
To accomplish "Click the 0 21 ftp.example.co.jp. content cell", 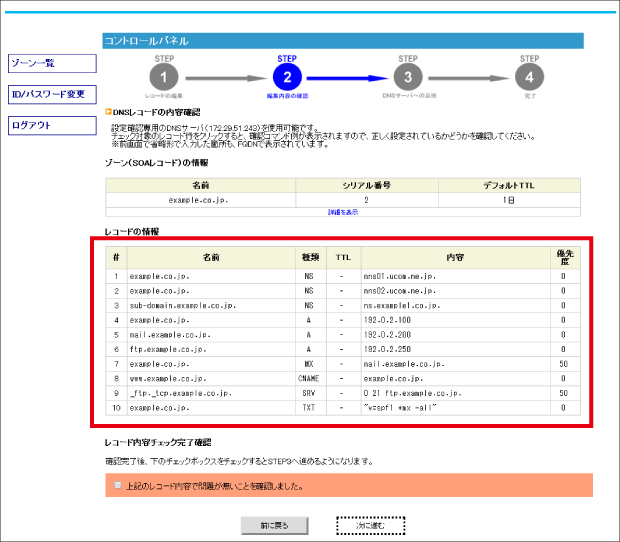I will [x=456, y=393].
